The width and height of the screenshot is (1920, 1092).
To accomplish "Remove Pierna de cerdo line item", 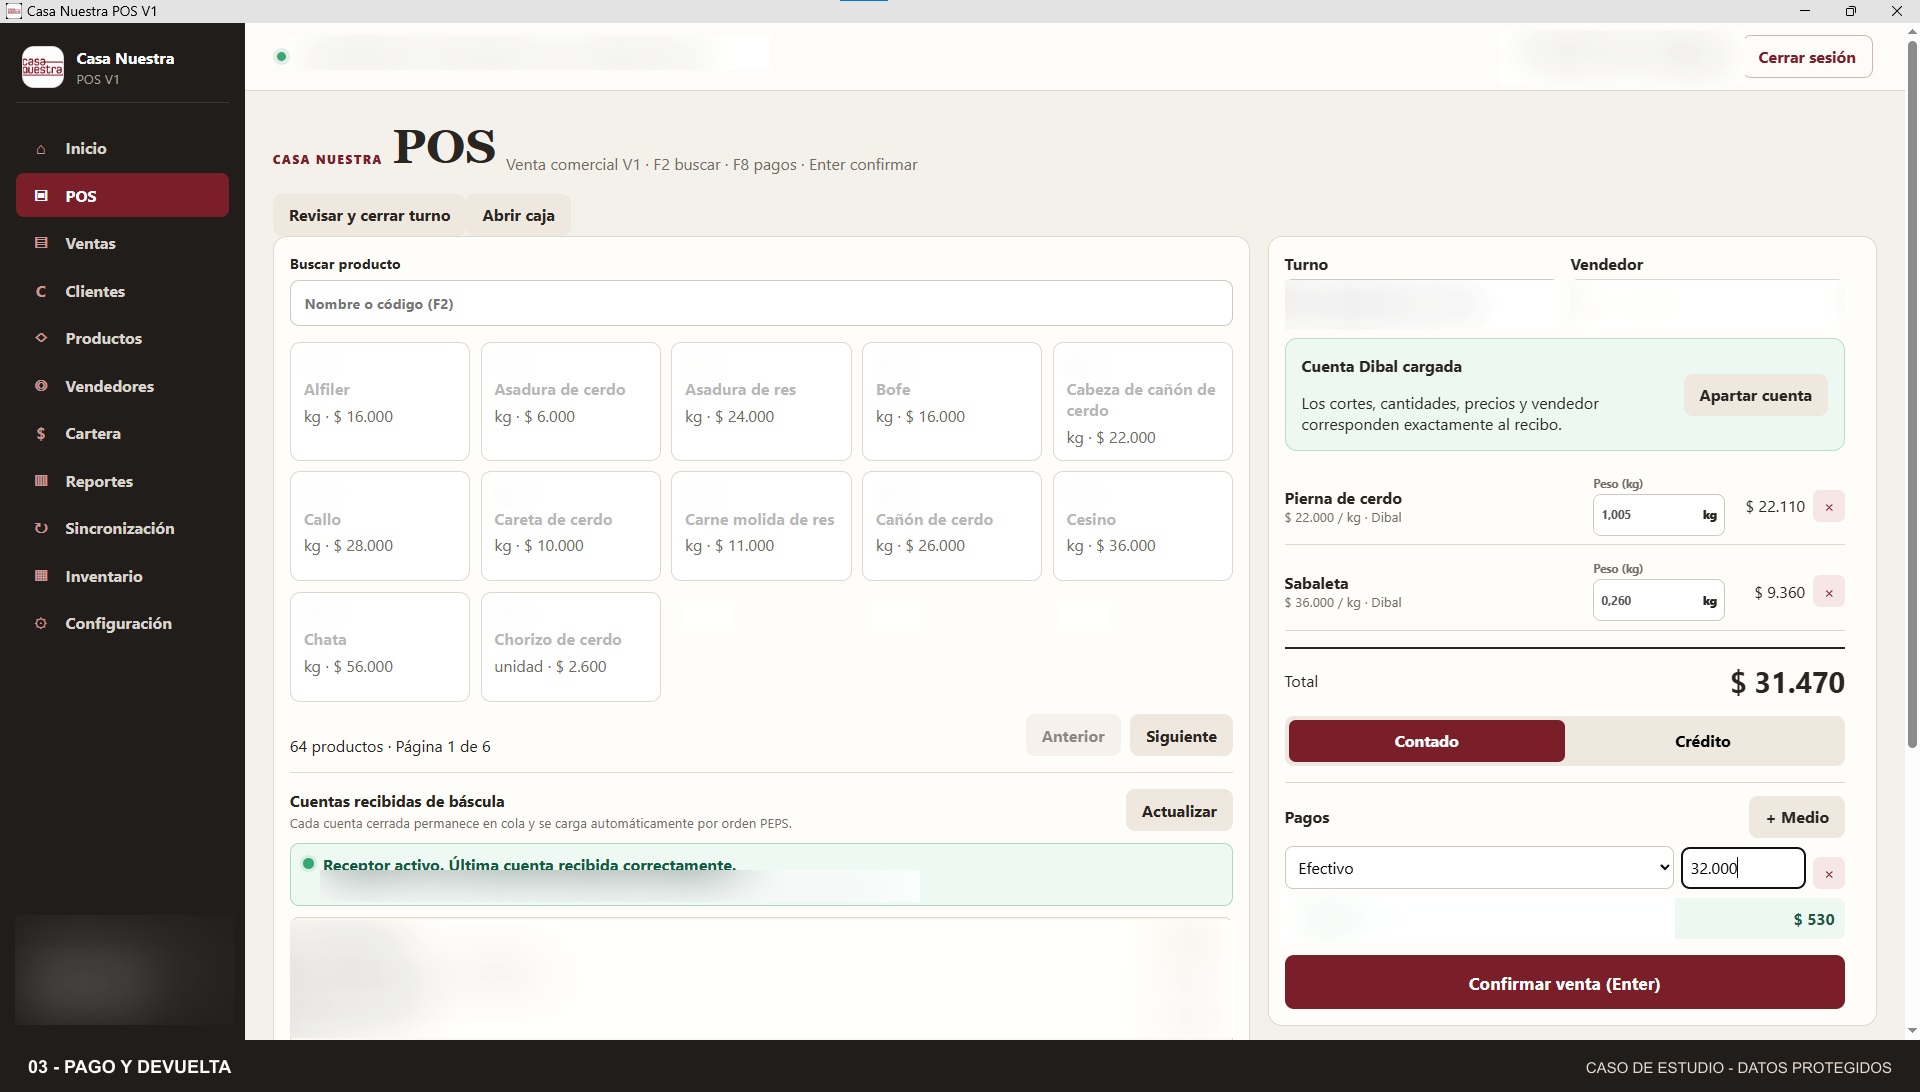I will pos(1829,507).
